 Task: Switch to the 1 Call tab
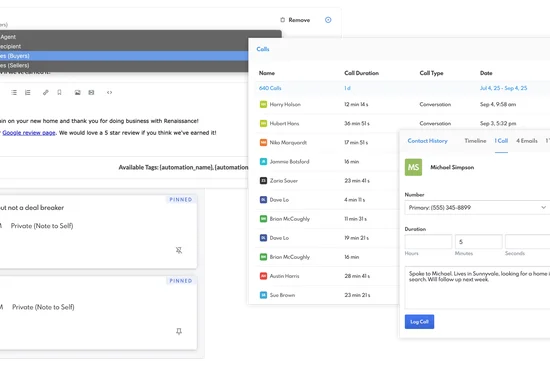point(501,141)
